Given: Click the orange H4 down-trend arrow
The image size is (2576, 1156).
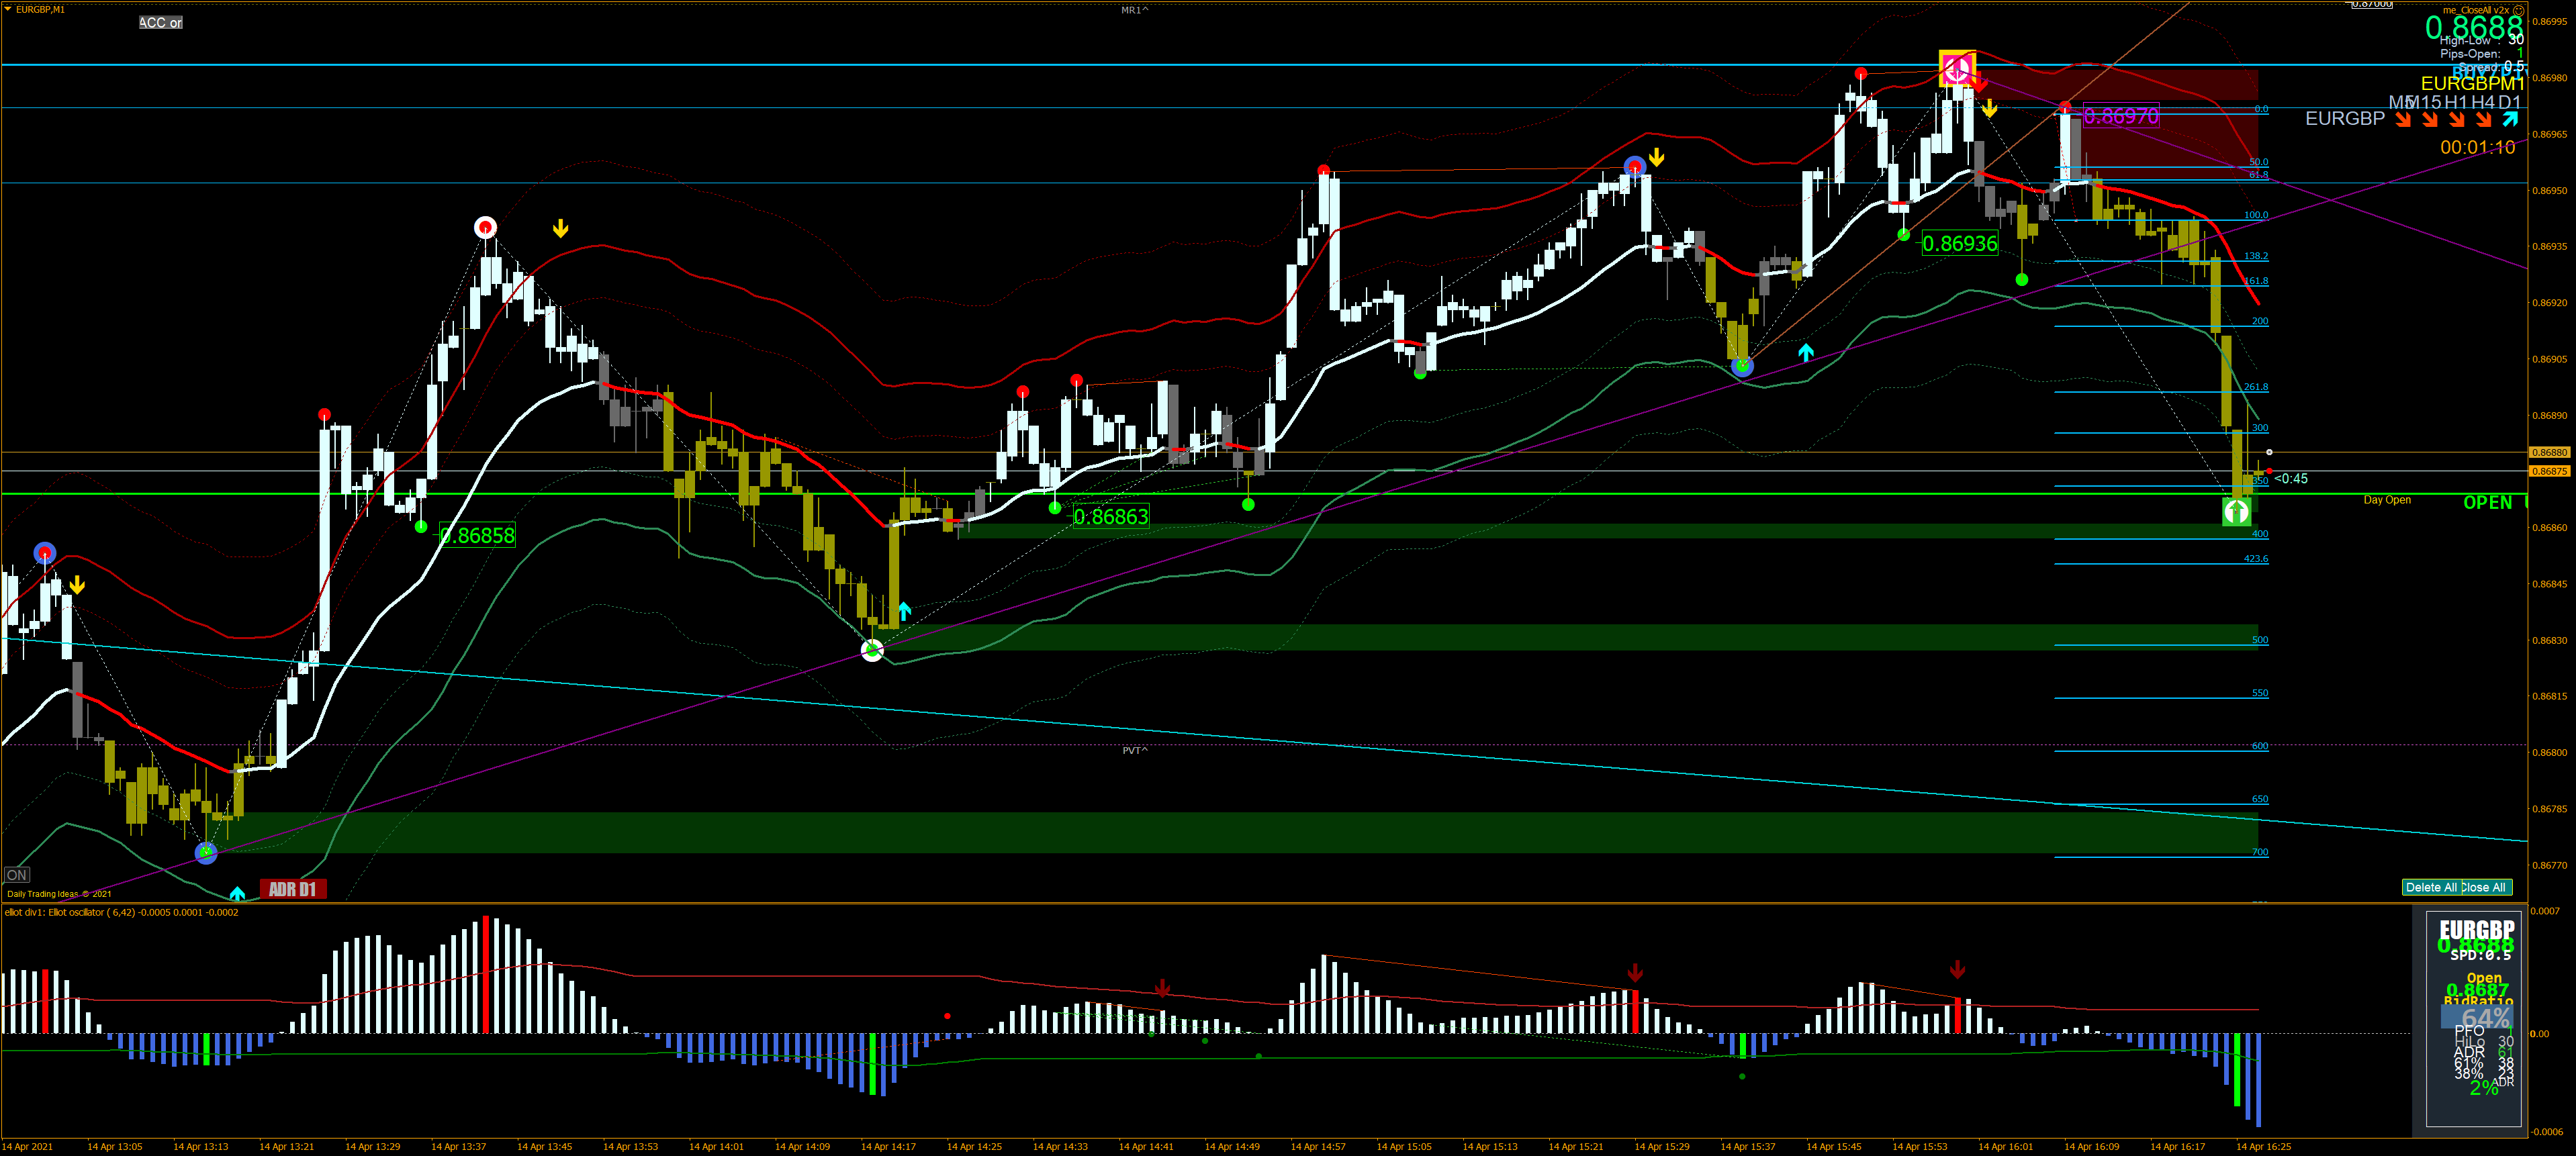Looking at the screenshot, I should click(x=2483, y=119).
